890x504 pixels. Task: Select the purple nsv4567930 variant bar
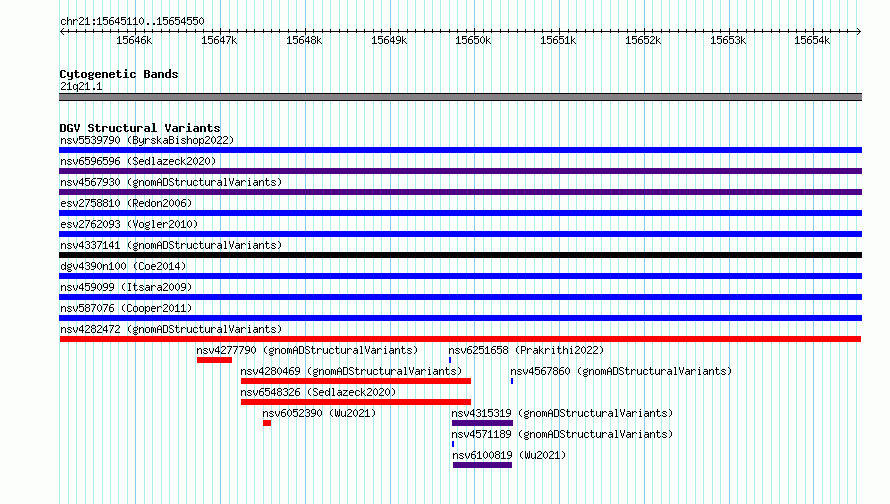[x=460, y=192]
